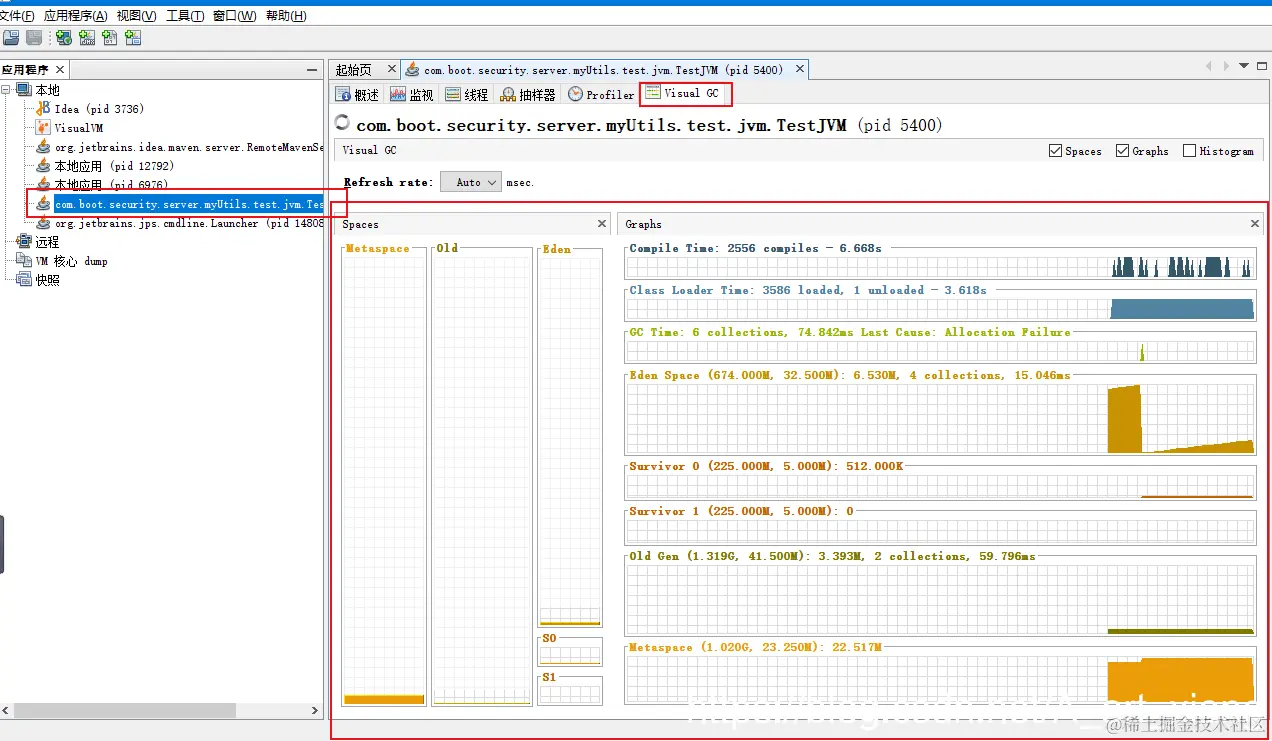Click the Compile Time graph
Screen dimensions: 1272x741
[940, 267]
